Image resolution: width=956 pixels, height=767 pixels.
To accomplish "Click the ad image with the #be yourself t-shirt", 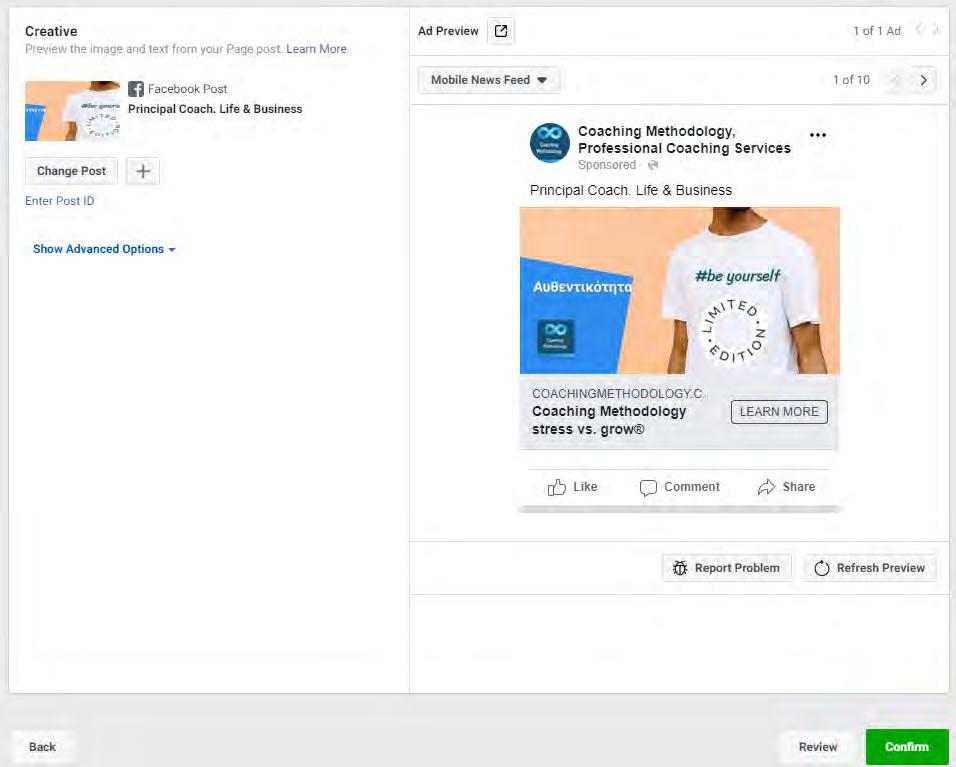I will click(680, 290).
